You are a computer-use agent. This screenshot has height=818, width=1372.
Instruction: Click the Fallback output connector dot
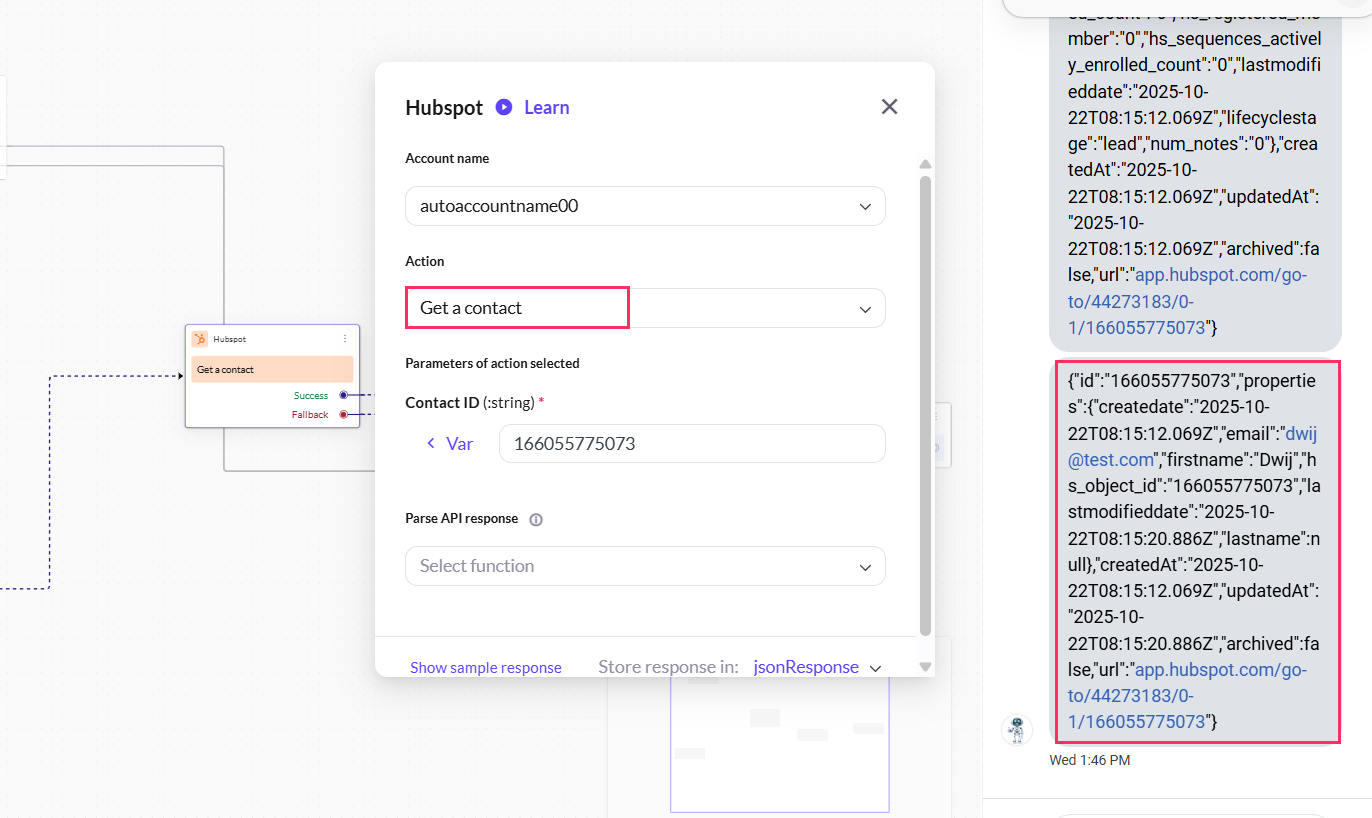tap(343, 414)
